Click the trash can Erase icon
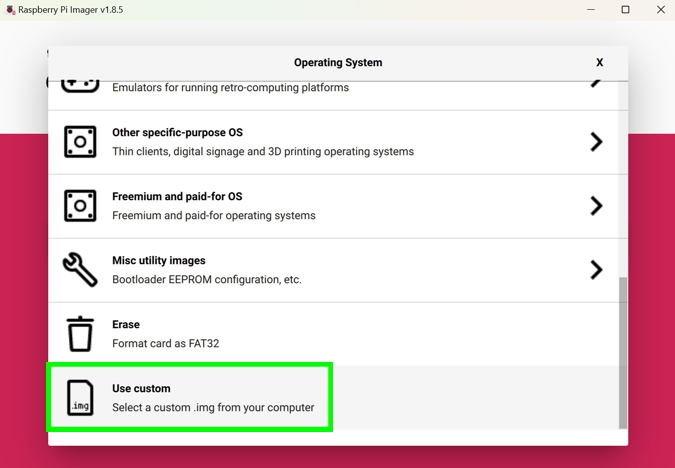This screenshot has width=675, height=468. pyautogui.click(x=80, y=334)
